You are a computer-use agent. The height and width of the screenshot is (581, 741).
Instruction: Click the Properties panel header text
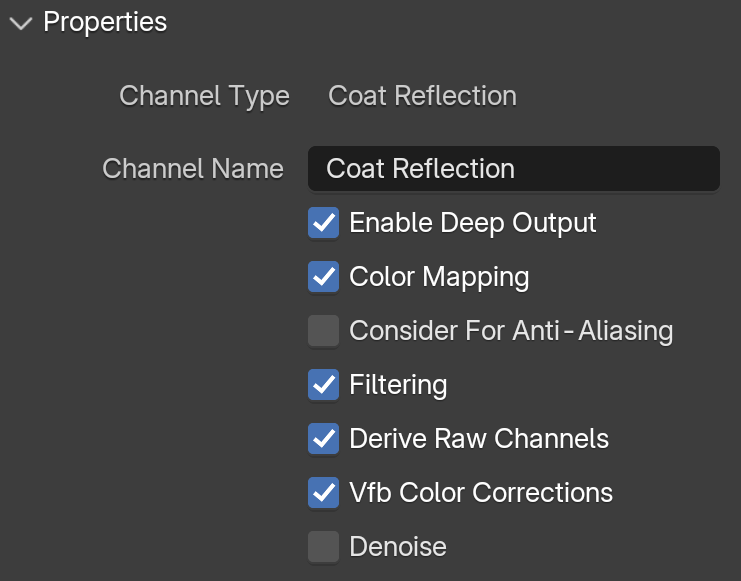tap(105, 22)
